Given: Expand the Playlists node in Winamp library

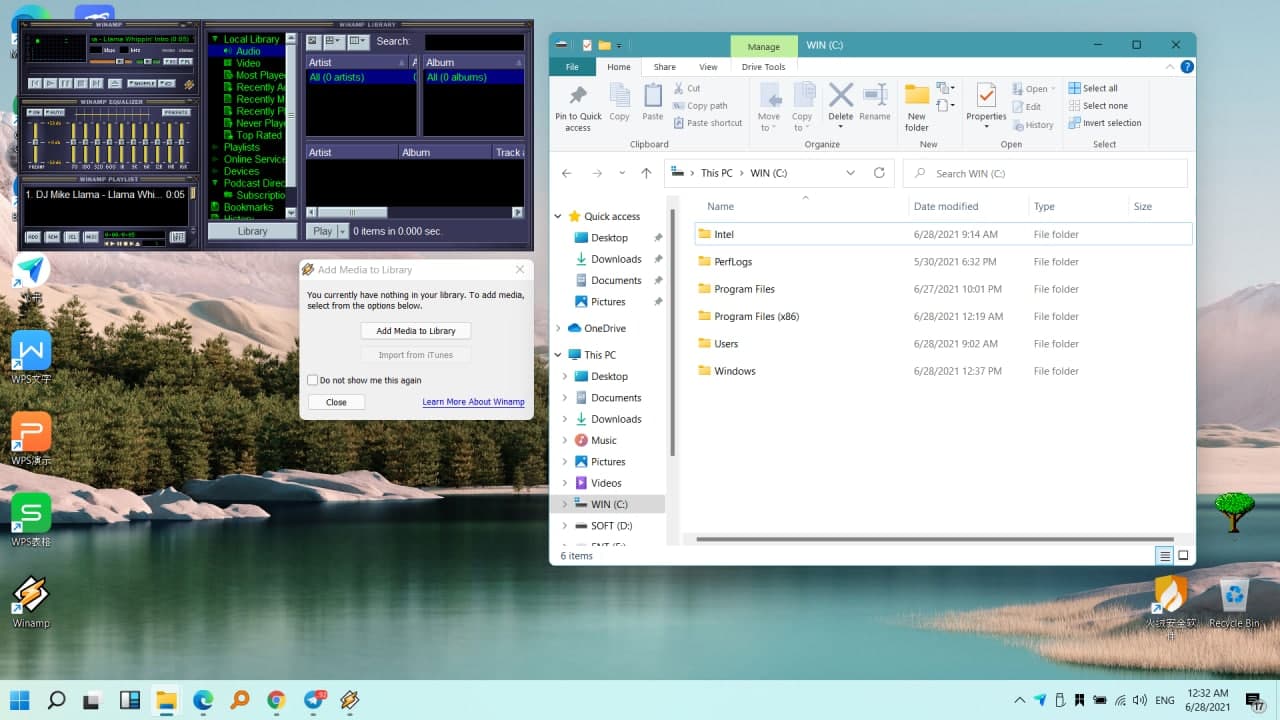Looking at the screenshot, I should [215, 147].
